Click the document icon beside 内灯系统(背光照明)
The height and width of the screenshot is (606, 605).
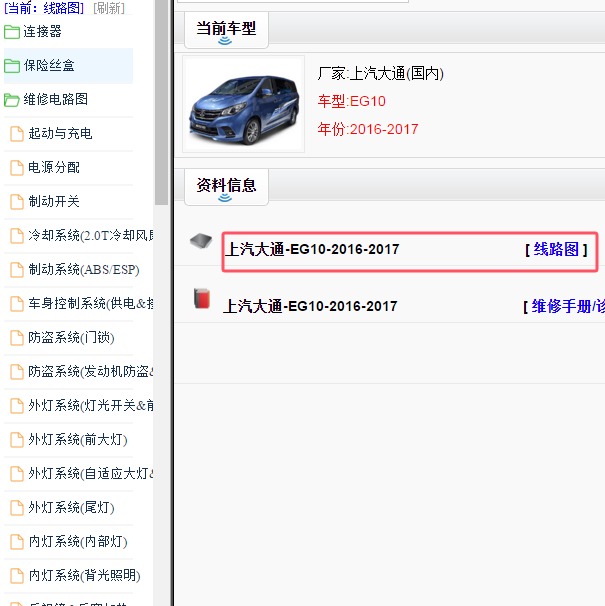click(x=17, y=576)
